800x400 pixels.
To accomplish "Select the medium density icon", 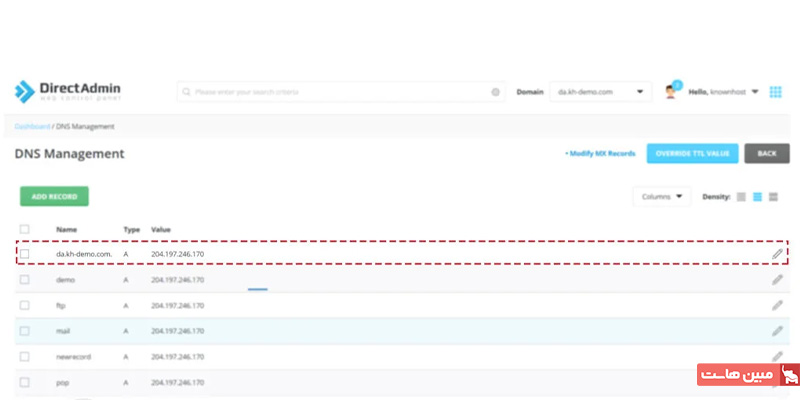I will coord(757,197).
